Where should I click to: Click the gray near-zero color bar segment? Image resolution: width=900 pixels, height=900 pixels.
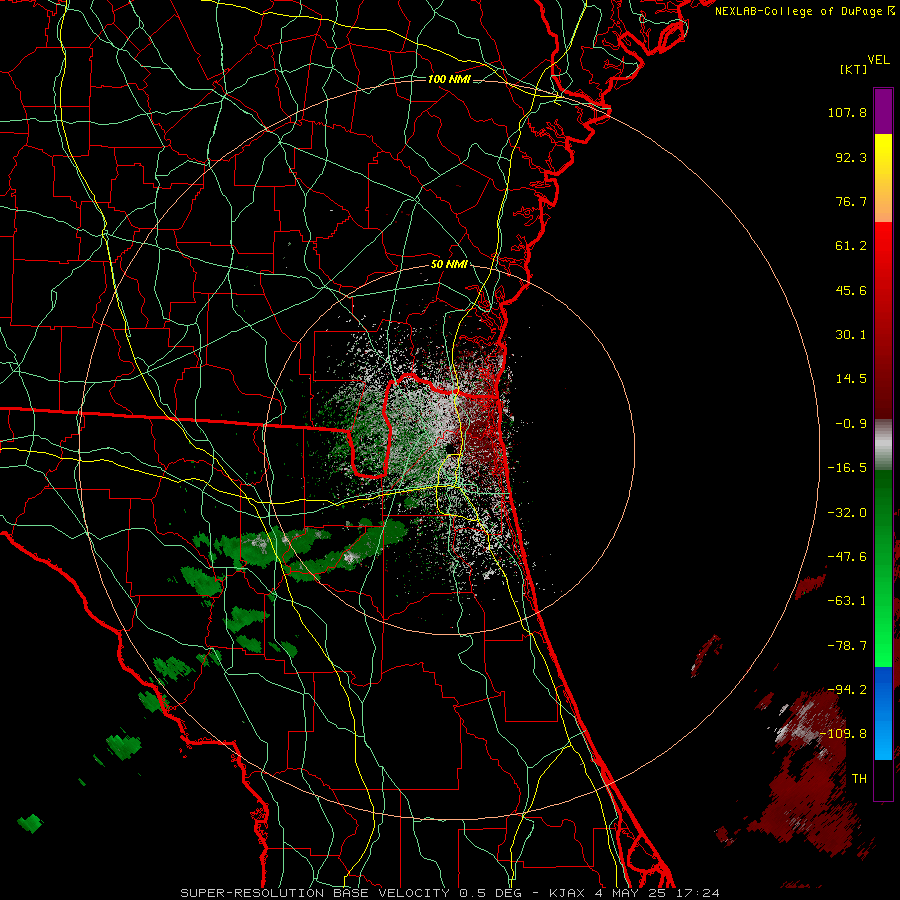pos(883,444)
